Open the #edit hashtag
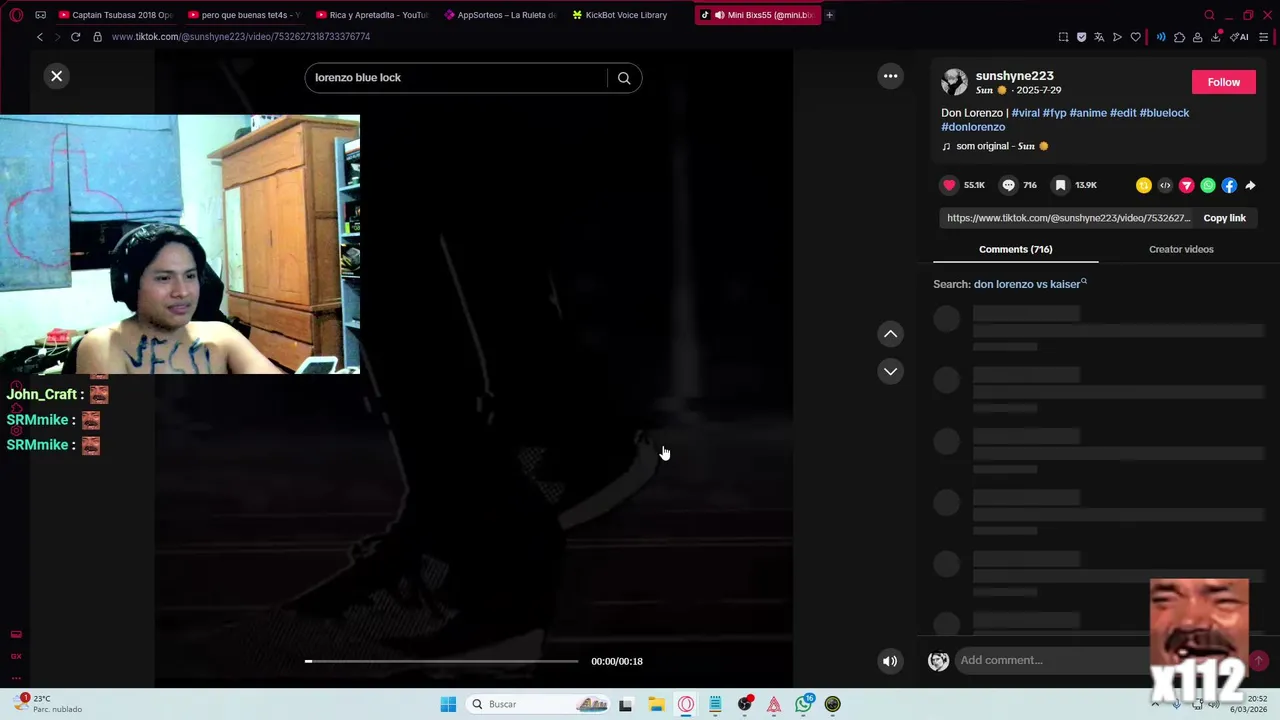The width and height of the screenshot is (1280, 720). pos(1123,113)
